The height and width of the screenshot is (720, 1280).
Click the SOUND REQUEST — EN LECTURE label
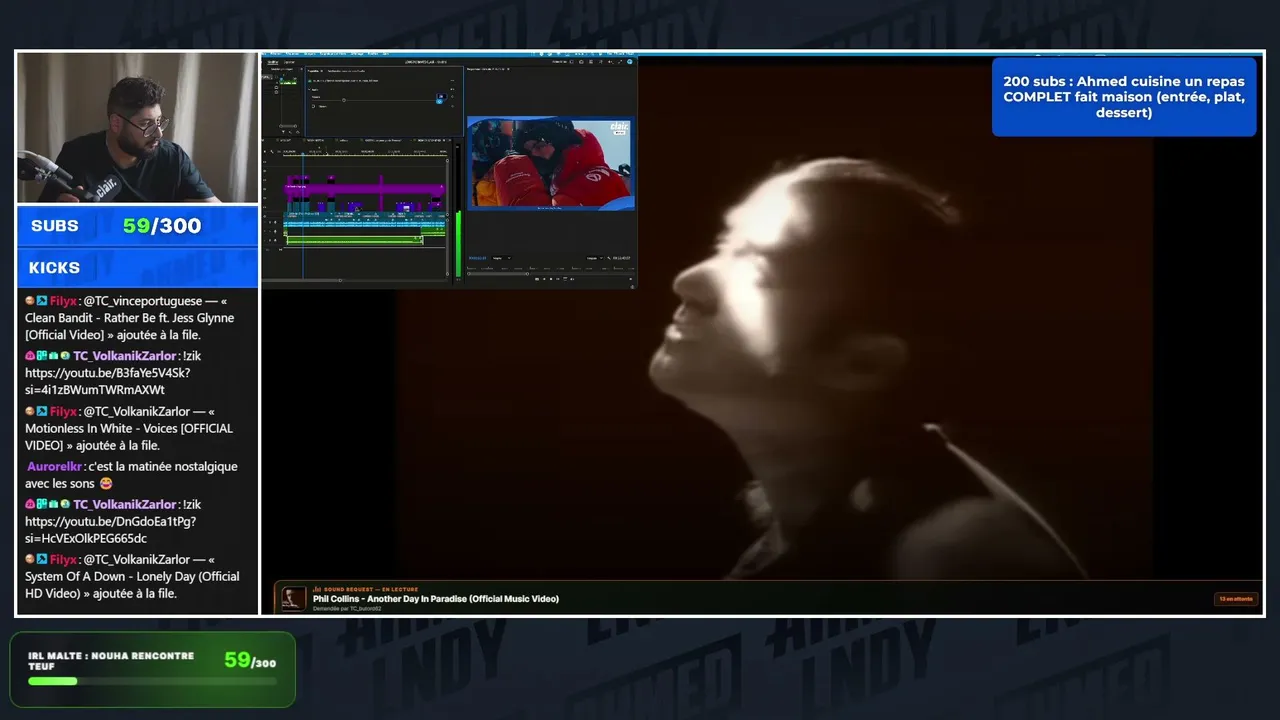(365, 589)
